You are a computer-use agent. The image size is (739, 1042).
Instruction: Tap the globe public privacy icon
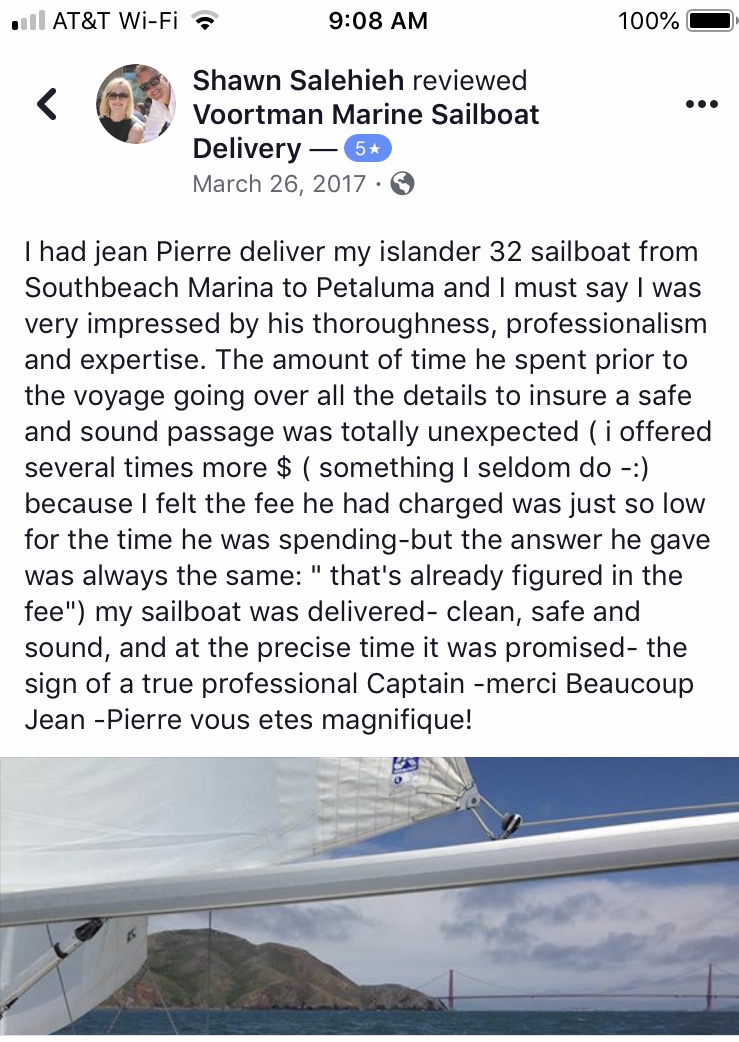[402, 183]
